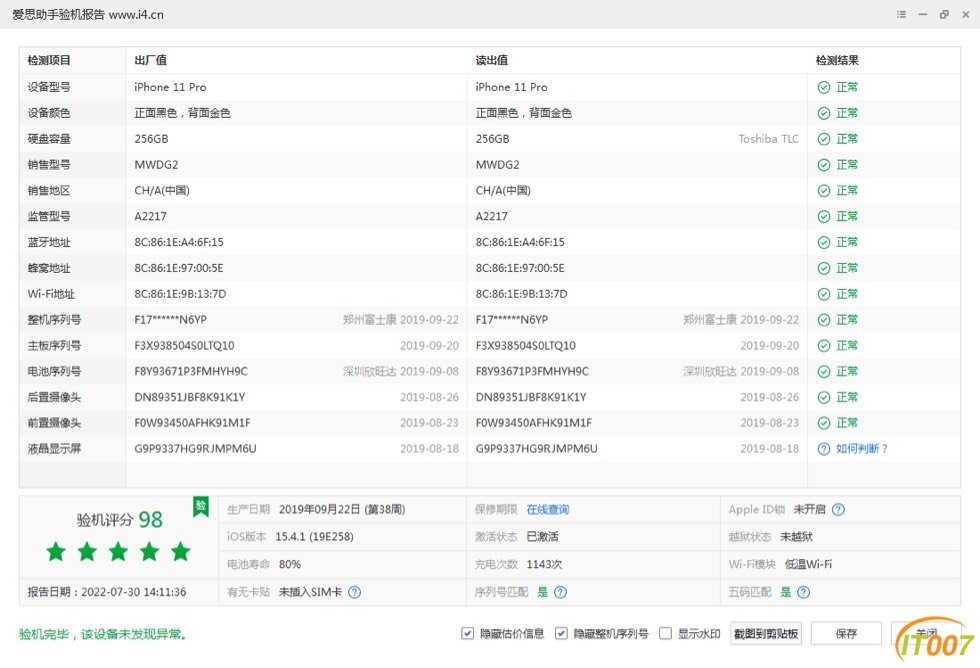The width and height of the screenshot is (980, 668).
Task: Click the green check icon for 销售地区
Action: pos(824,191)
